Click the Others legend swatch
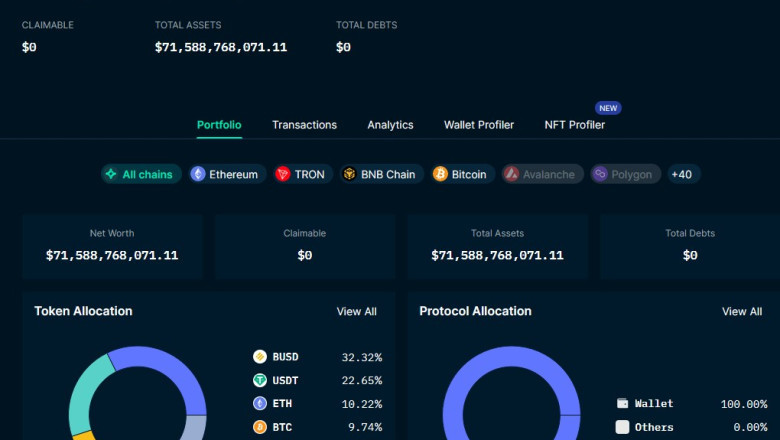 click(x=622, y=427)
